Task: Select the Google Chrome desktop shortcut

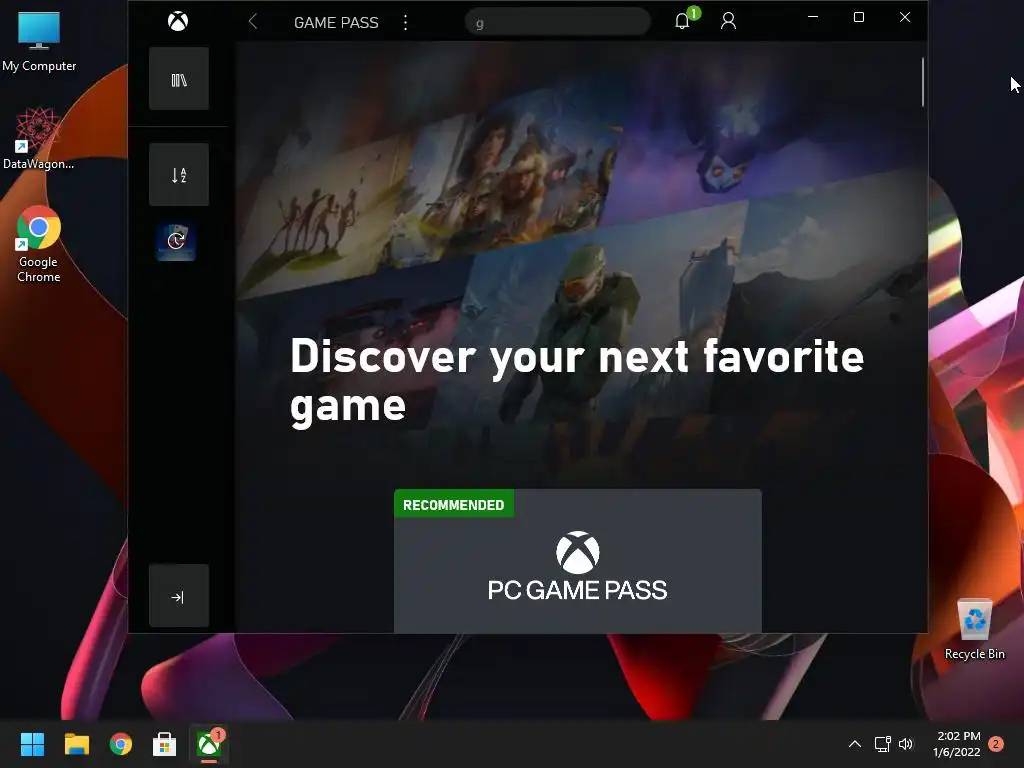Action: click(39, 244)
